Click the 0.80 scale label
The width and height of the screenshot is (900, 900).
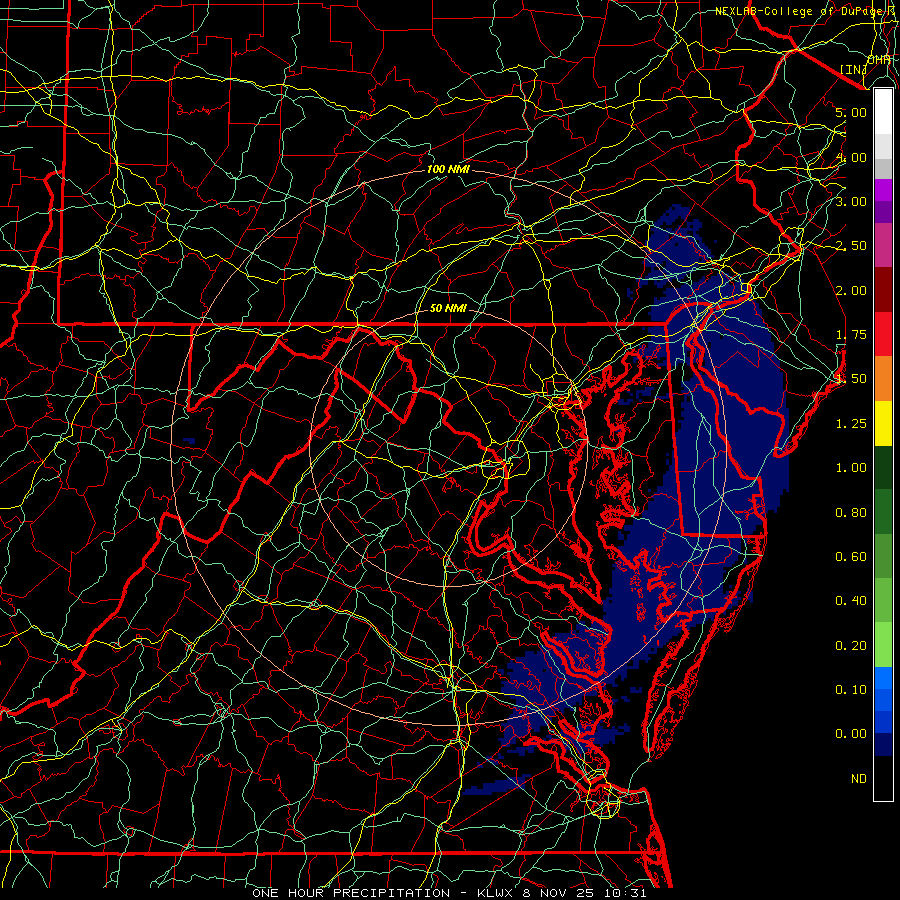(x=851, y=513)
